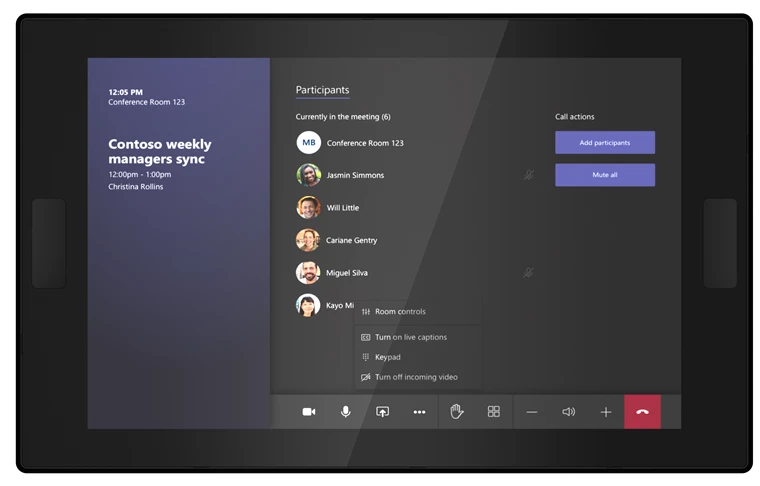Open Room controls from popup menu
Viewport: 760px width, 486px height.
pos(400,312)
